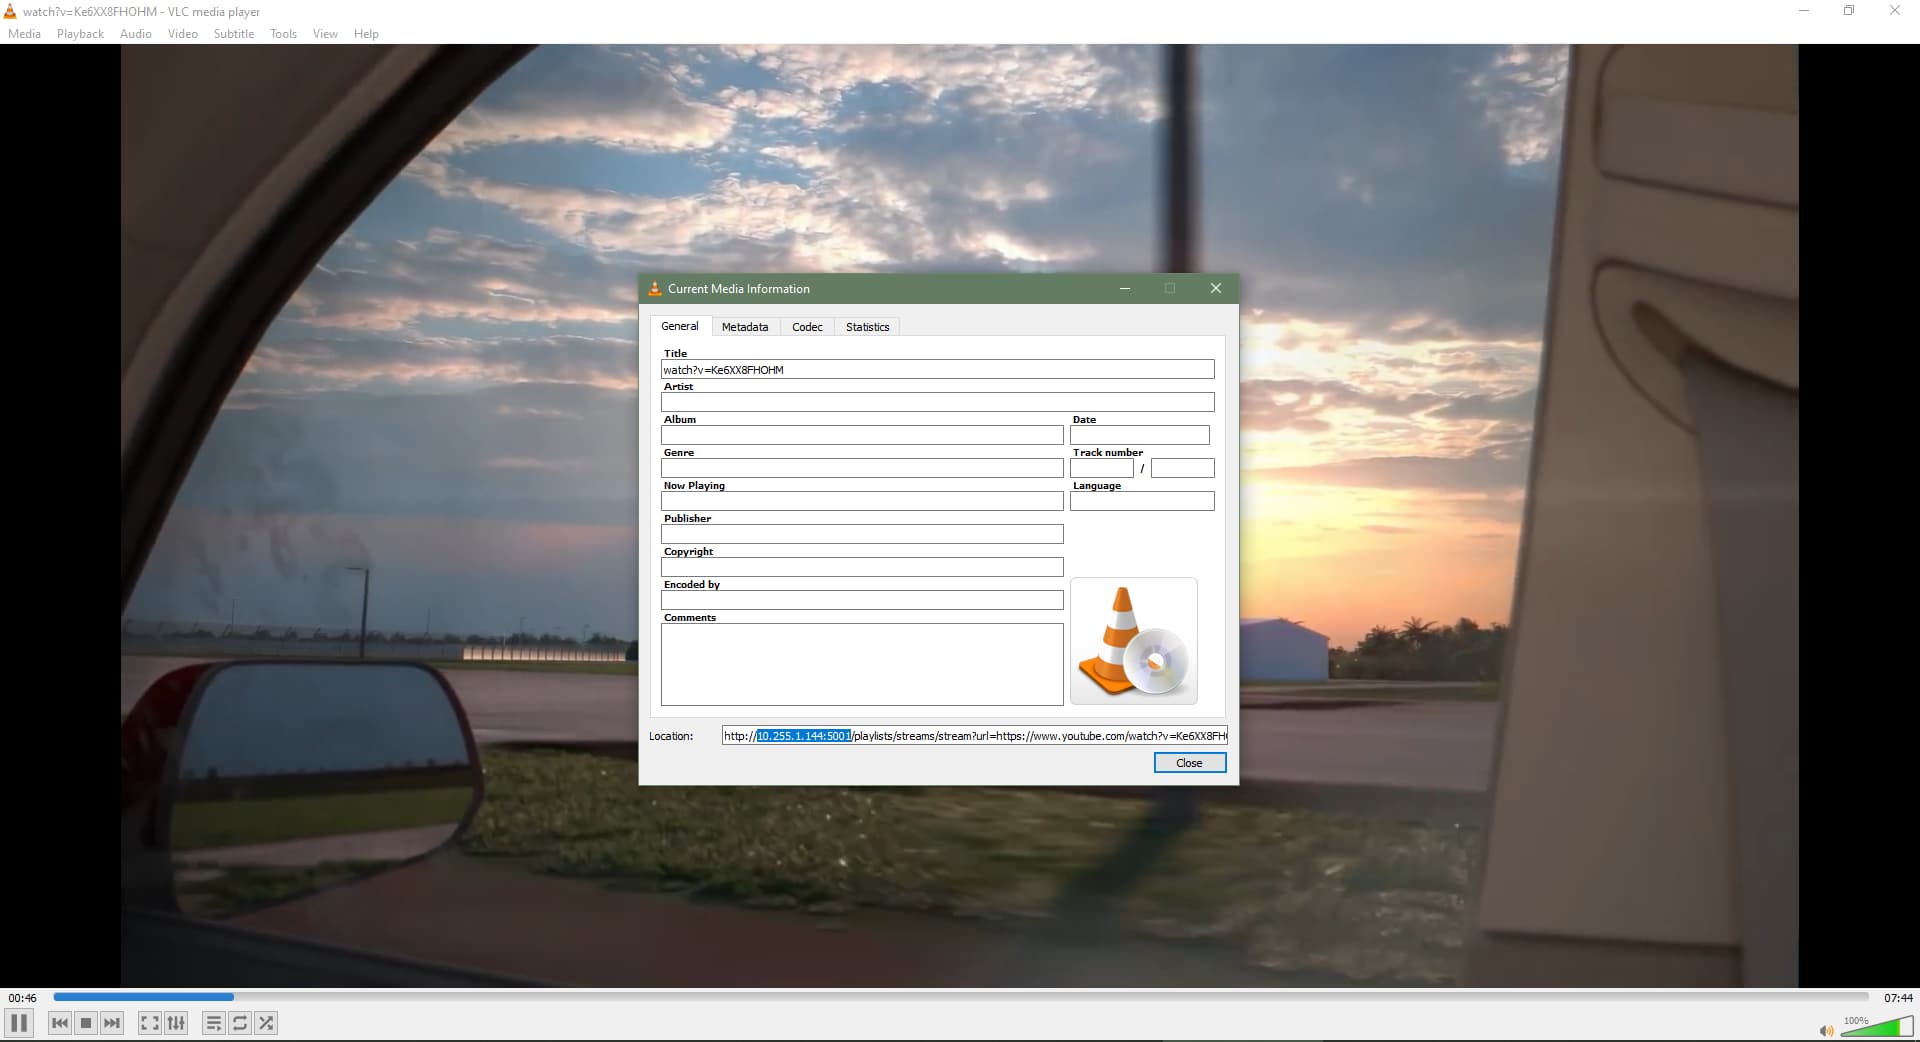
Task: Skip to the previous media item
Action: (x=60, y=1023)
